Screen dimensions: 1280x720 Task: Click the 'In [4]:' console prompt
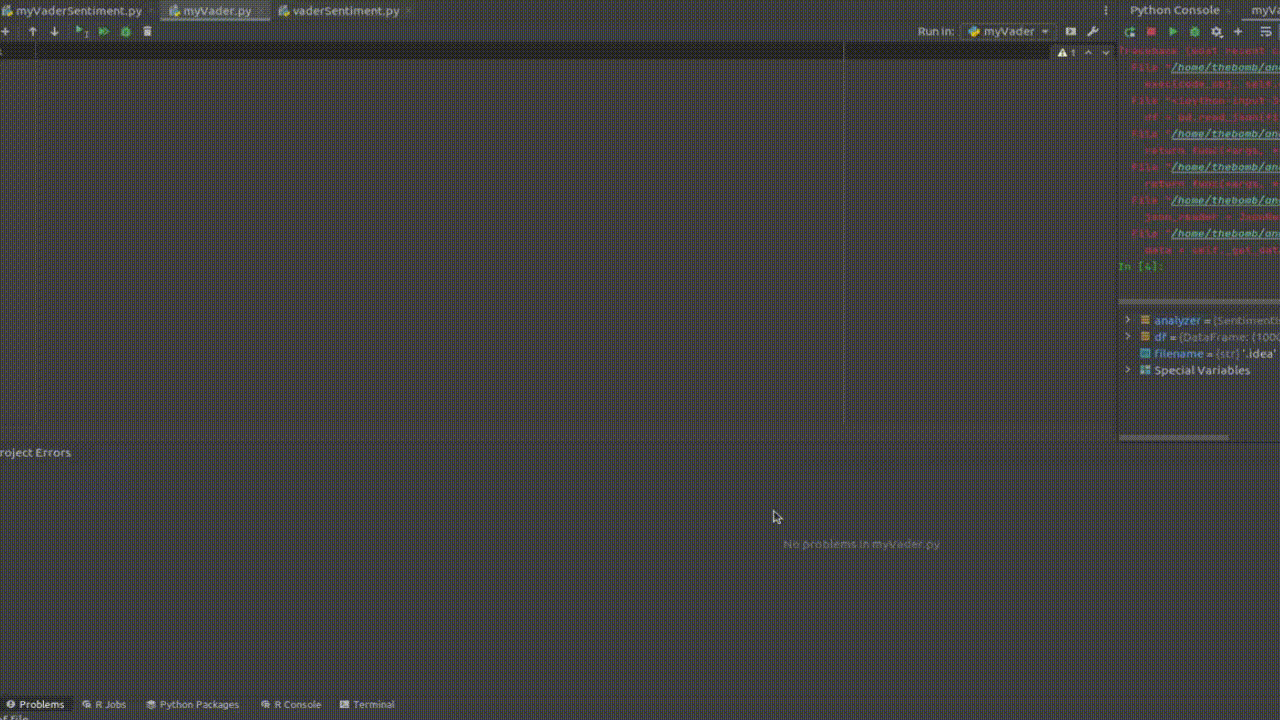tap(1141, 266)
